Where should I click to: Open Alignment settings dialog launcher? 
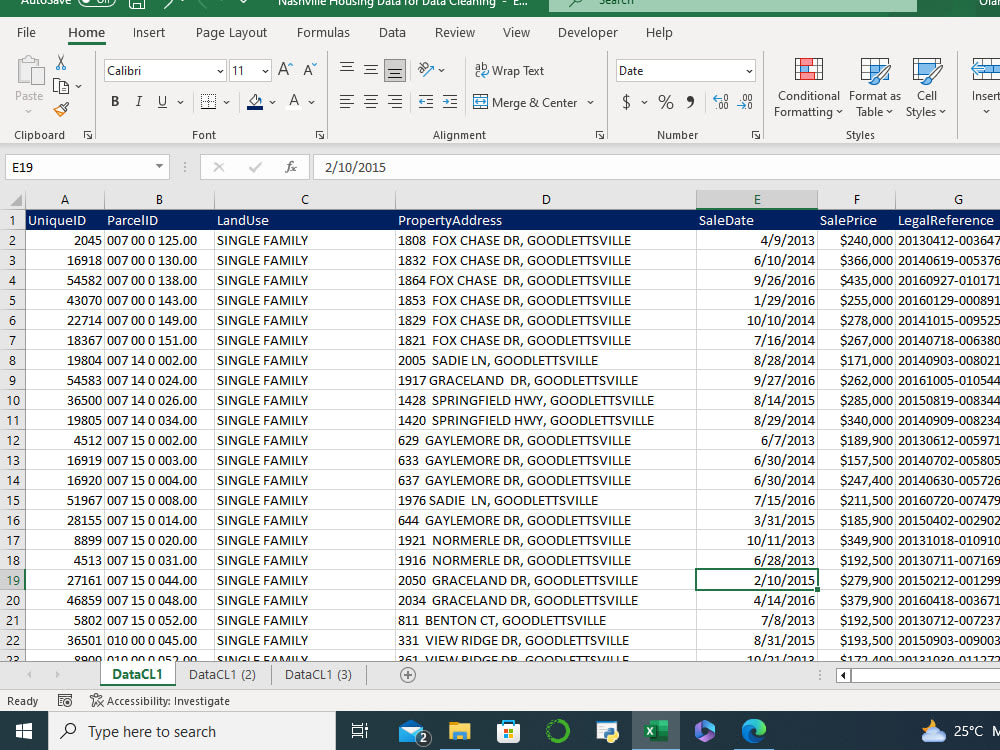[x=599, y=135]
